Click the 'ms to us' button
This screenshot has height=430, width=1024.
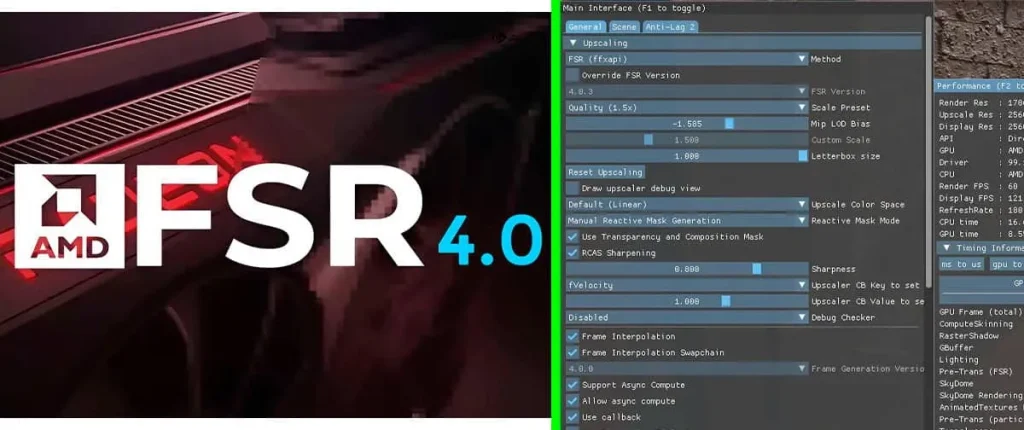click(x=961, y=264)
